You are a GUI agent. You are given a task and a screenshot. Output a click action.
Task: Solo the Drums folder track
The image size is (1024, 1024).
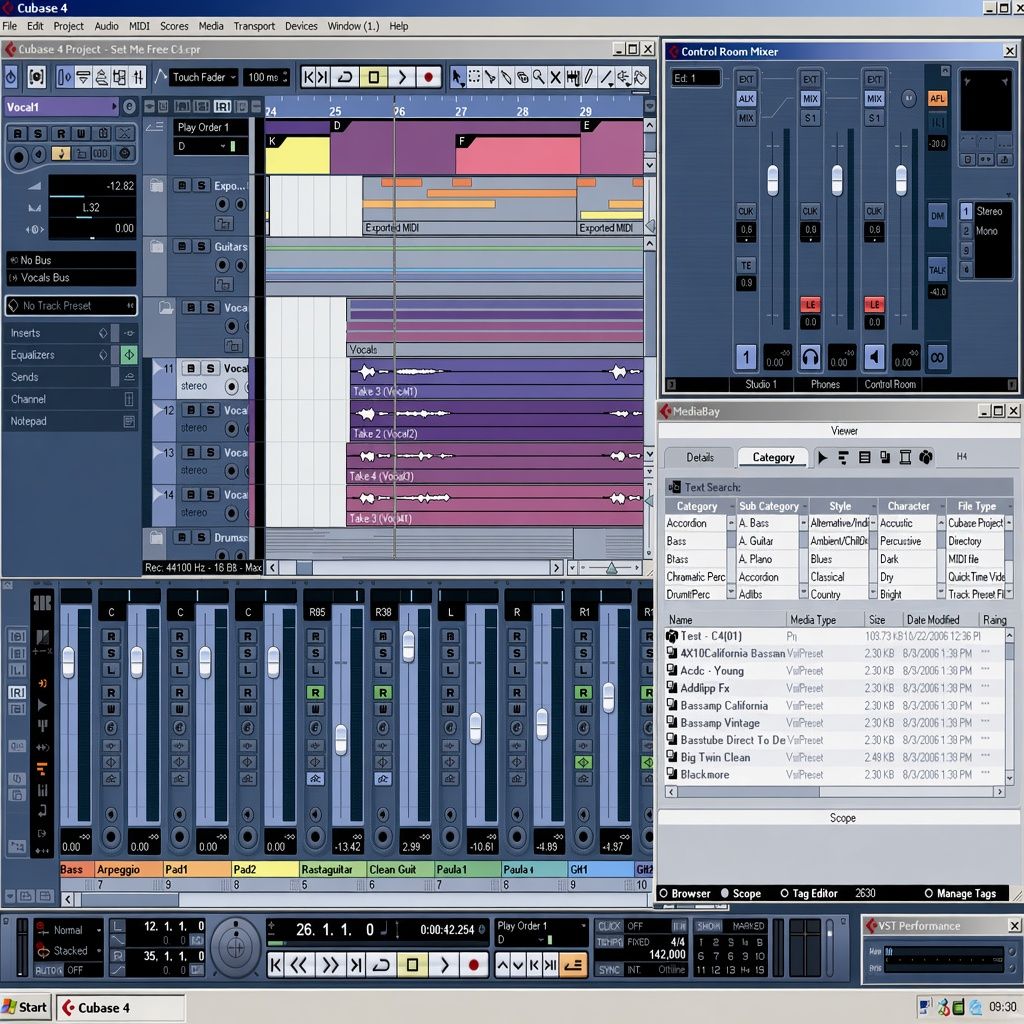tap(202, 537)
